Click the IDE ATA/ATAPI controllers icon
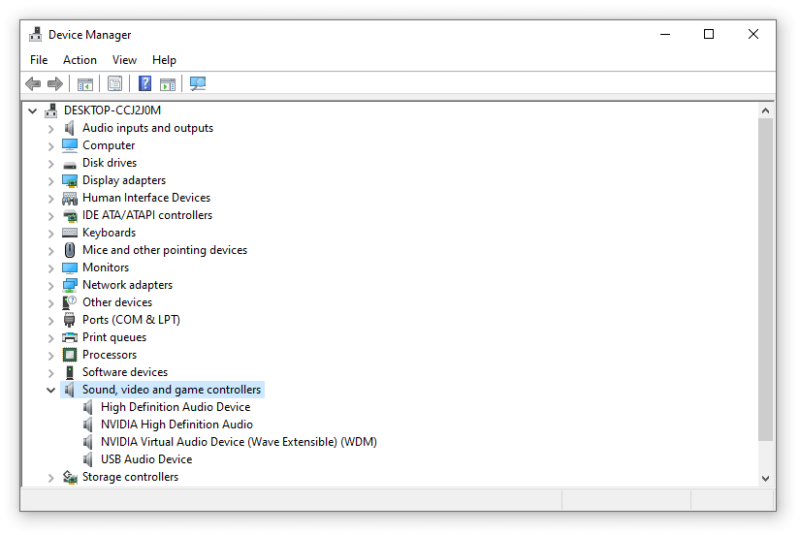The image size is (800, 535). (69, 215)
